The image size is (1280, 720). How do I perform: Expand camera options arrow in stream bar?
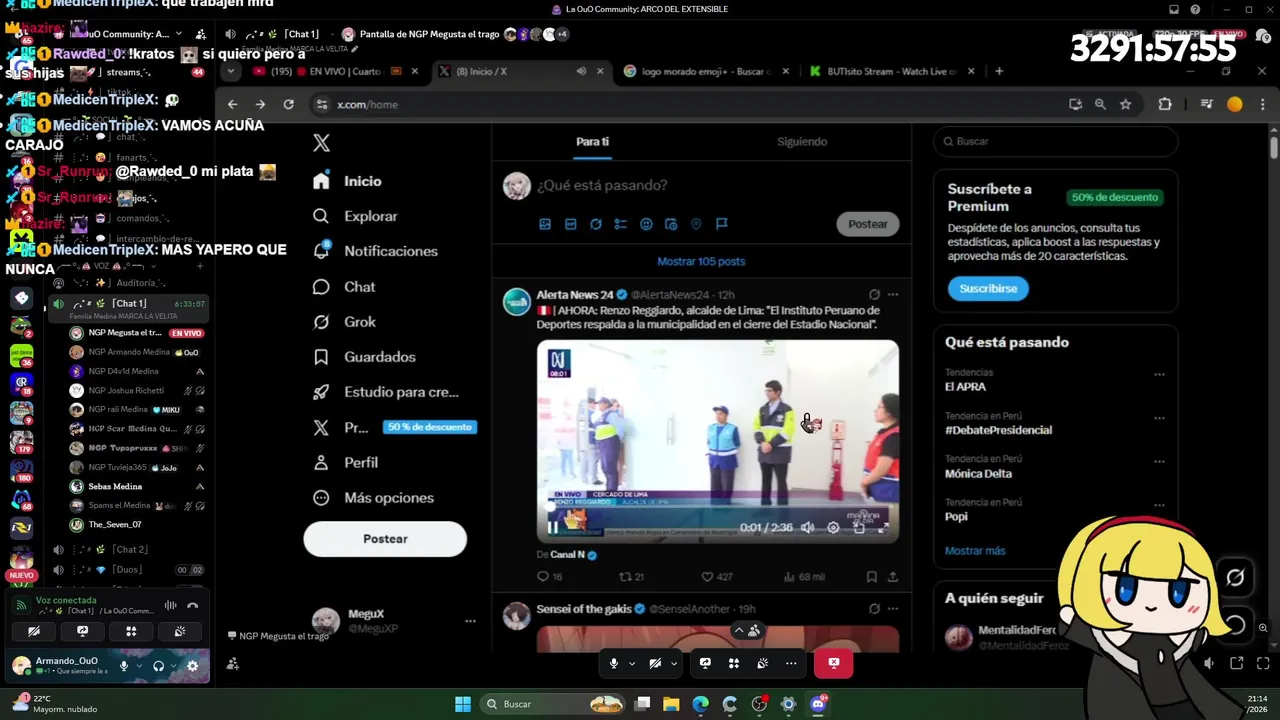tap(674, 663)
